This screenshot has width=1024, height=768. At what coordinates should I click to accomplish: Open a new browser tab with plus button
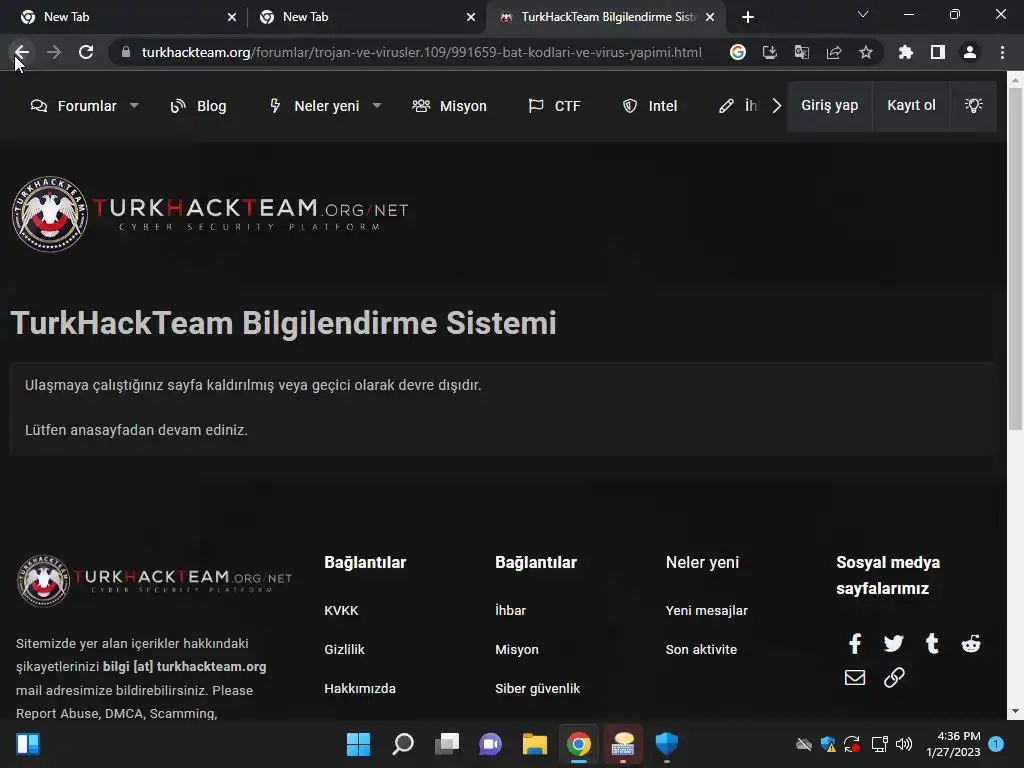point(748,17)
